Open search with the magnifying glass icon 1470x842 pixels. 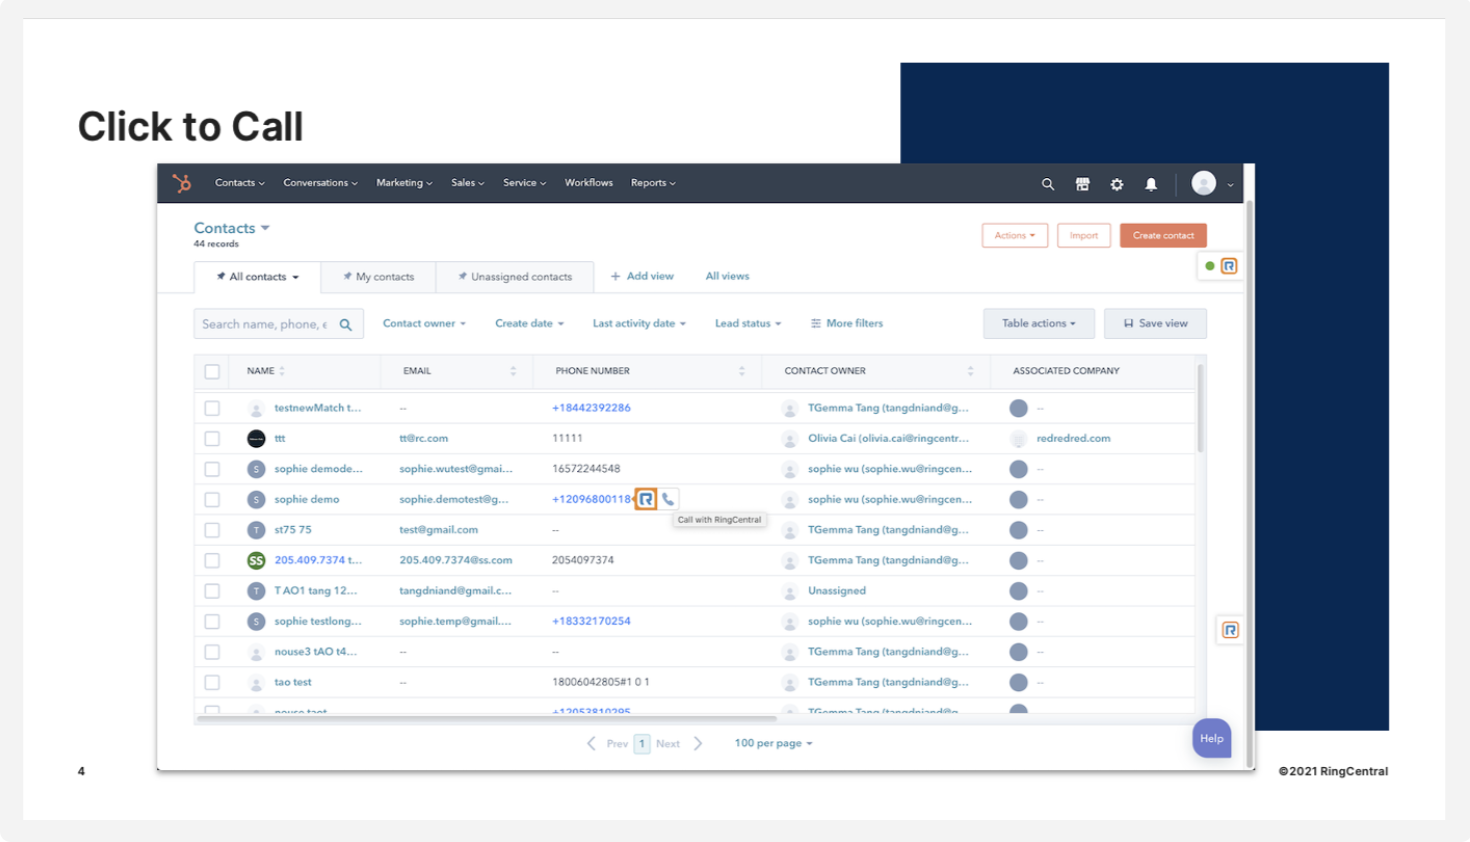coord(1047,184)
